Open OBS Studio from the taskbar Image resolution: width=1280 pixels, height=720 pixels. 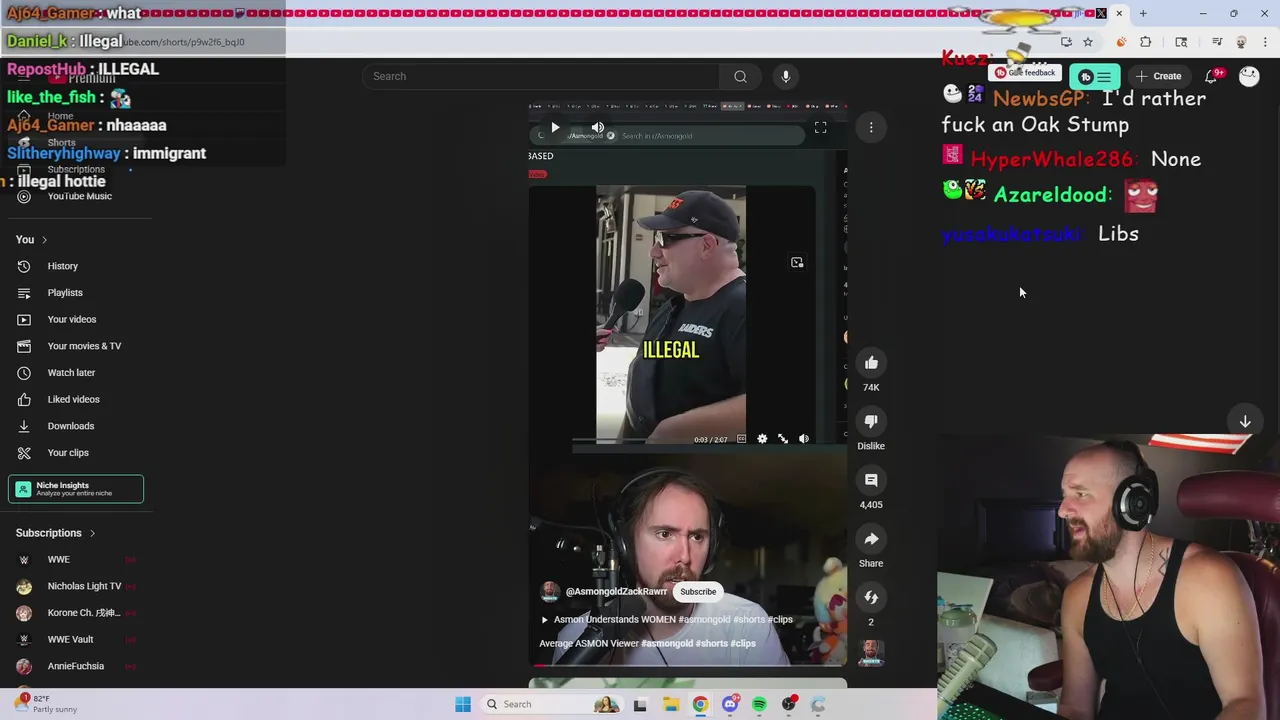tap(789, 704)
